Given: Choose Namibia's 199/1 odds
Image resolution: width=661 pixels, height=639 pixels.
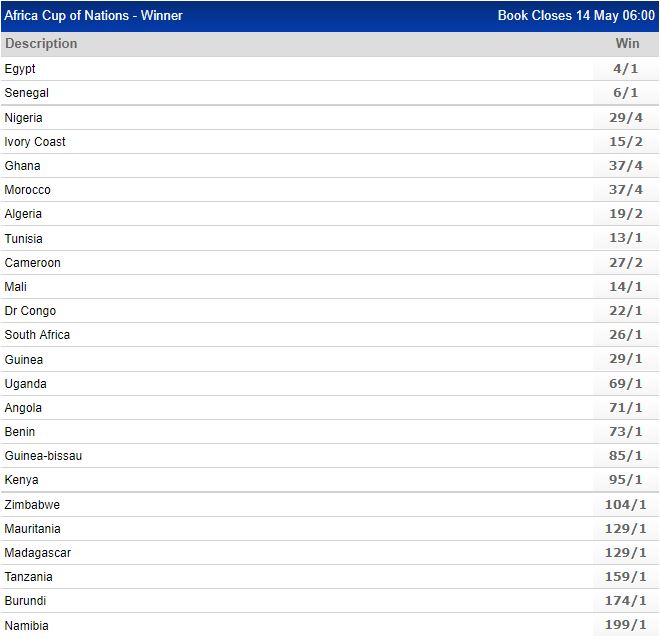Looking at the screenshot, I should (x=626, y=625).
